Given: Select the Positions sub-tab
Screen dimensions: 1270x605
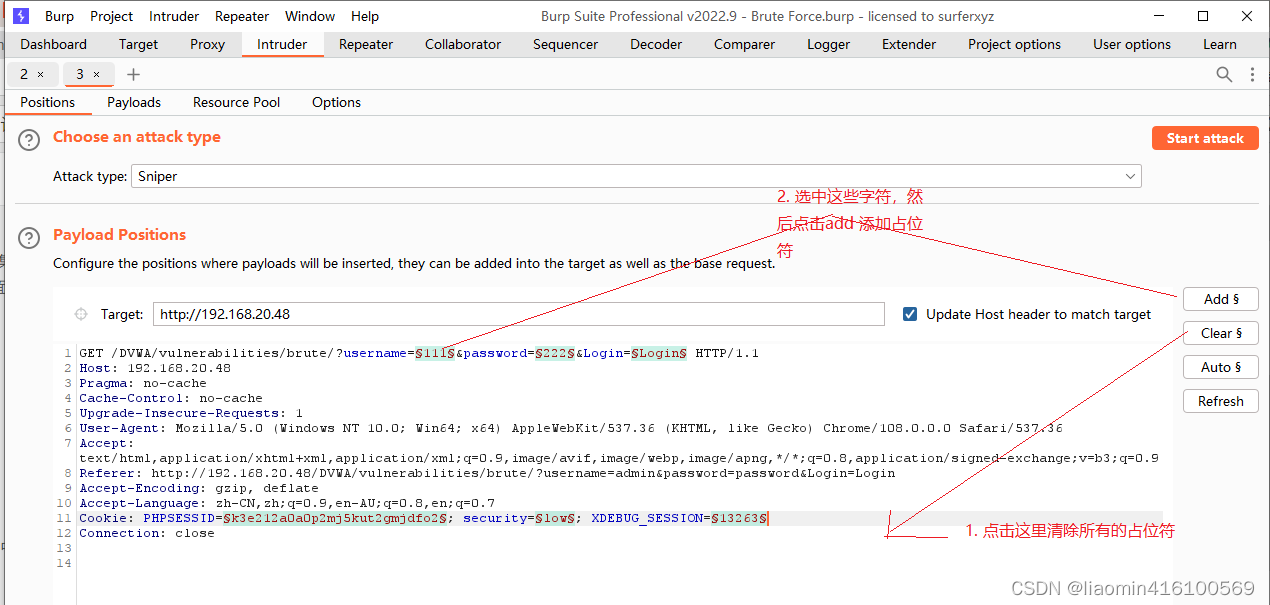Looking at the screenshot, I should [x=47, y=102].
